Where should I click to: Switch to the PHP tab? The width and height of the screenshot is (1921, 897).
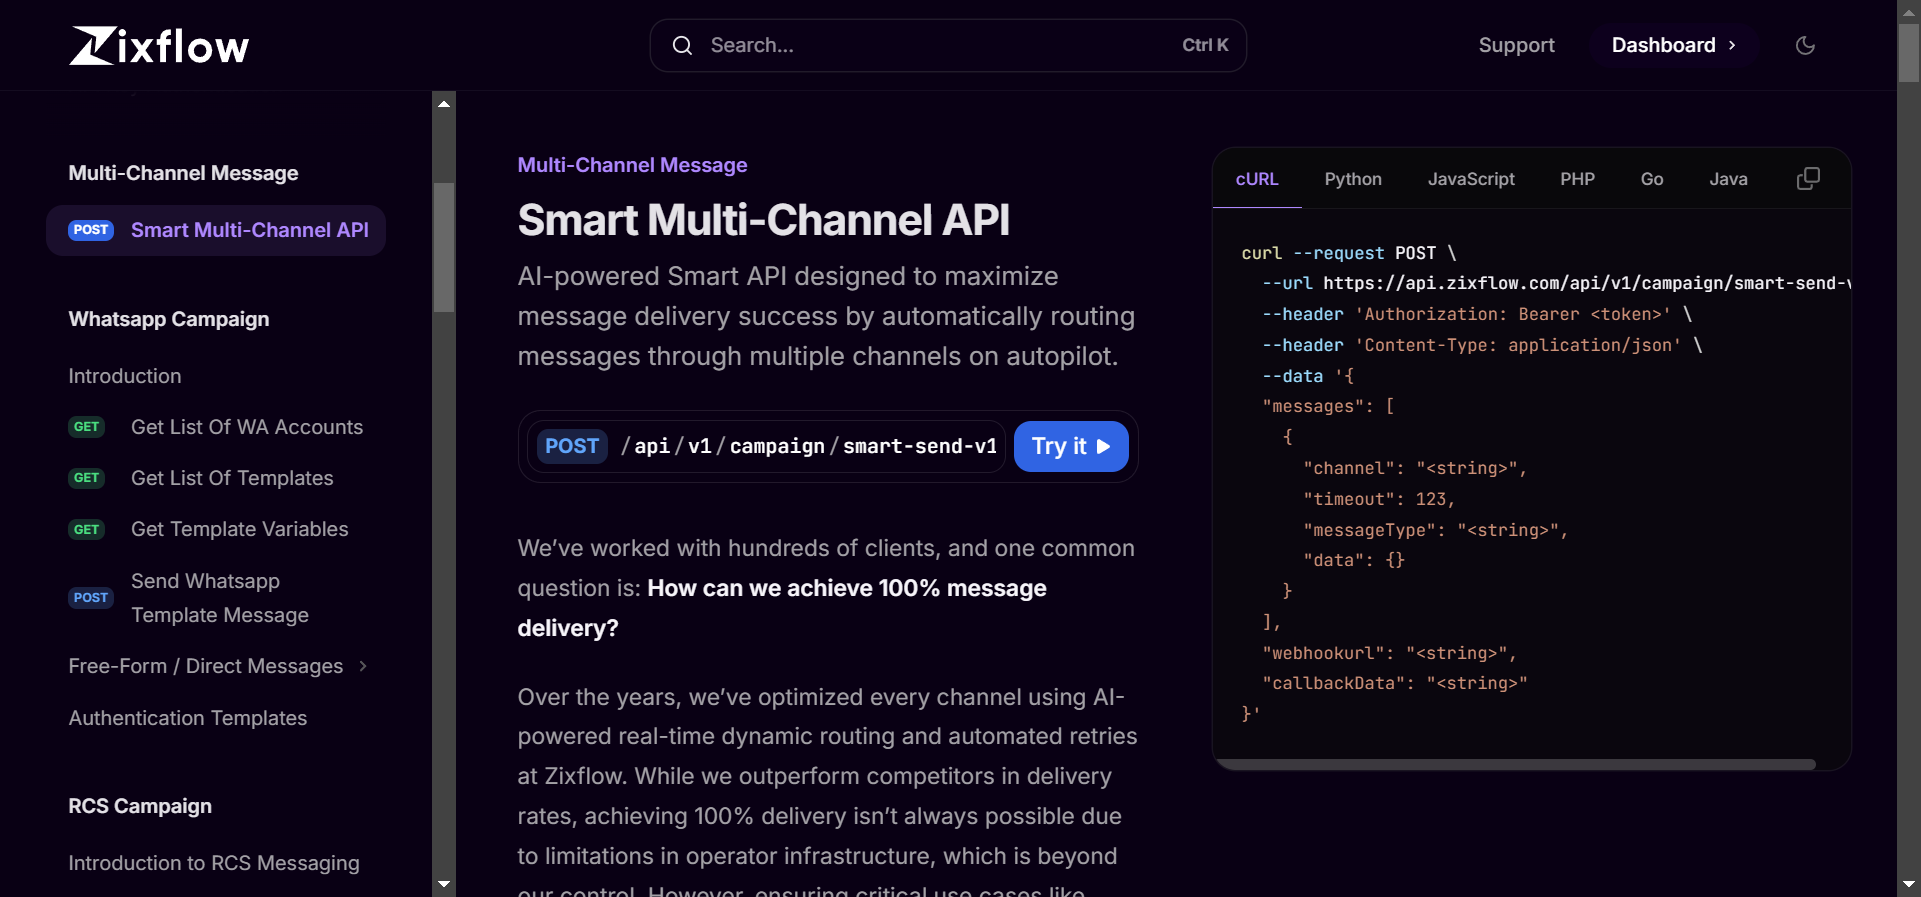click(x=1577, y=179)
